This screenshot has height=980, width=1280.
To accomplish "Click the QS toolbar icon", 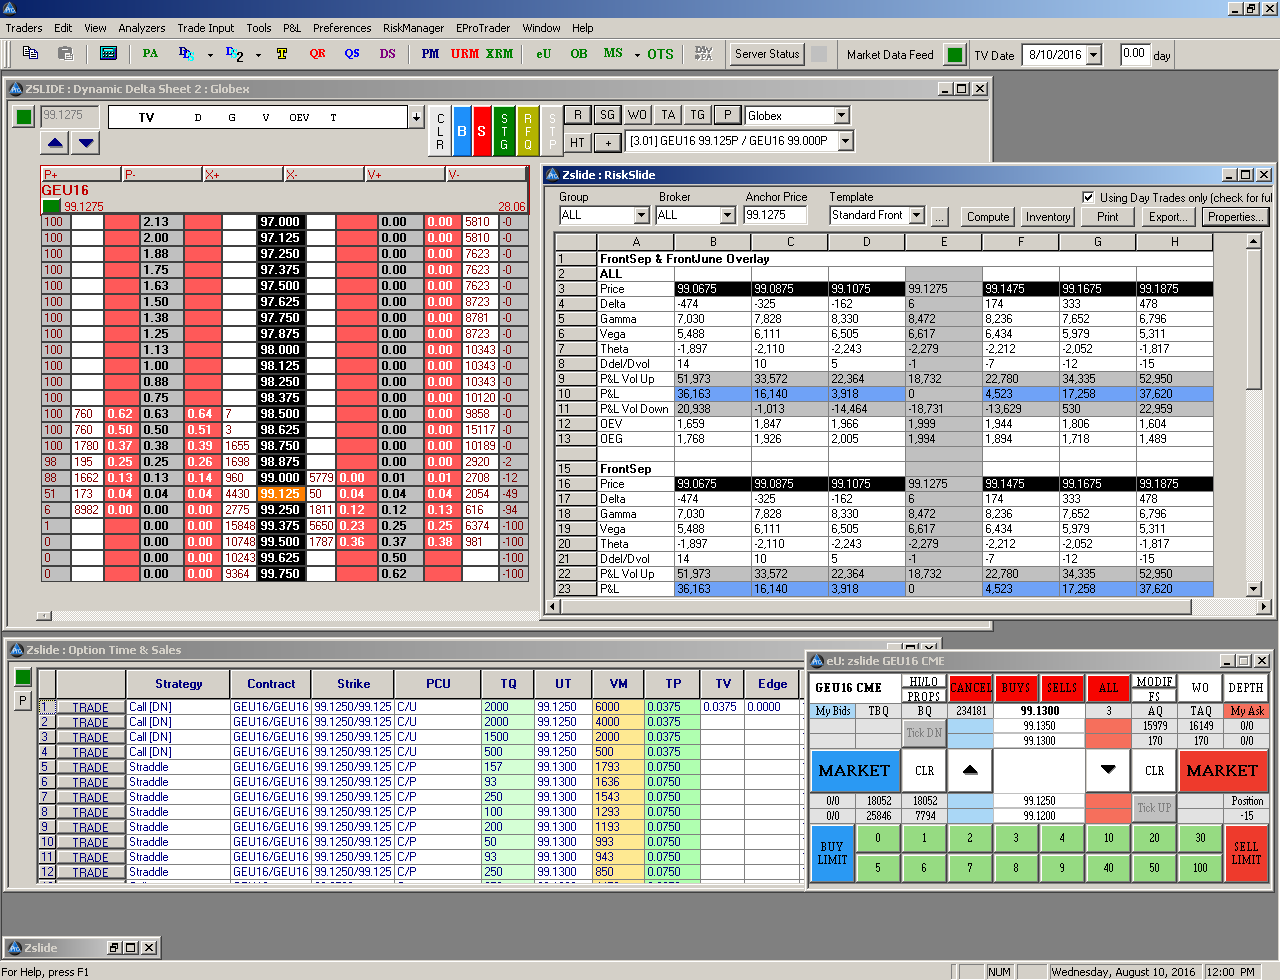I will [x=352, y=54].
